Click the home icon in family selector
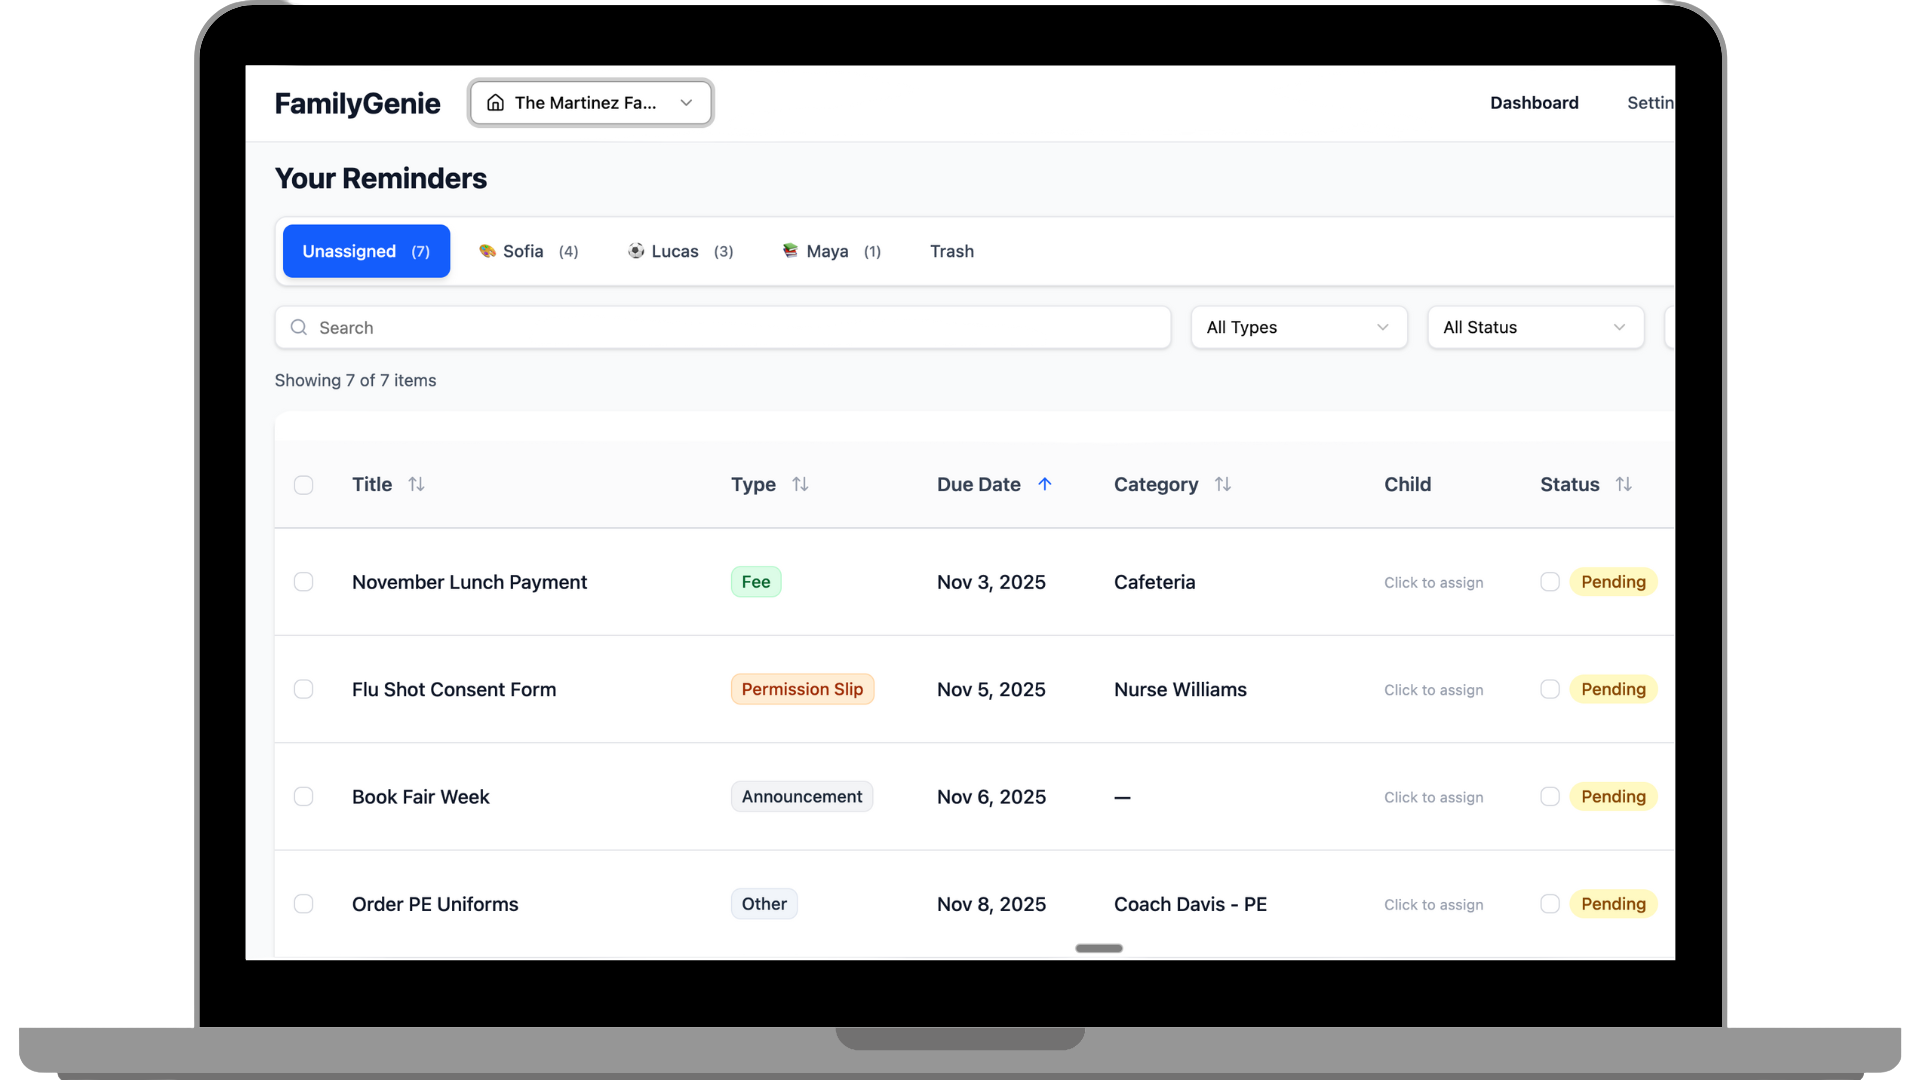The width and height of the screenshot is (1920, 1080). click(x=496, y=102)
